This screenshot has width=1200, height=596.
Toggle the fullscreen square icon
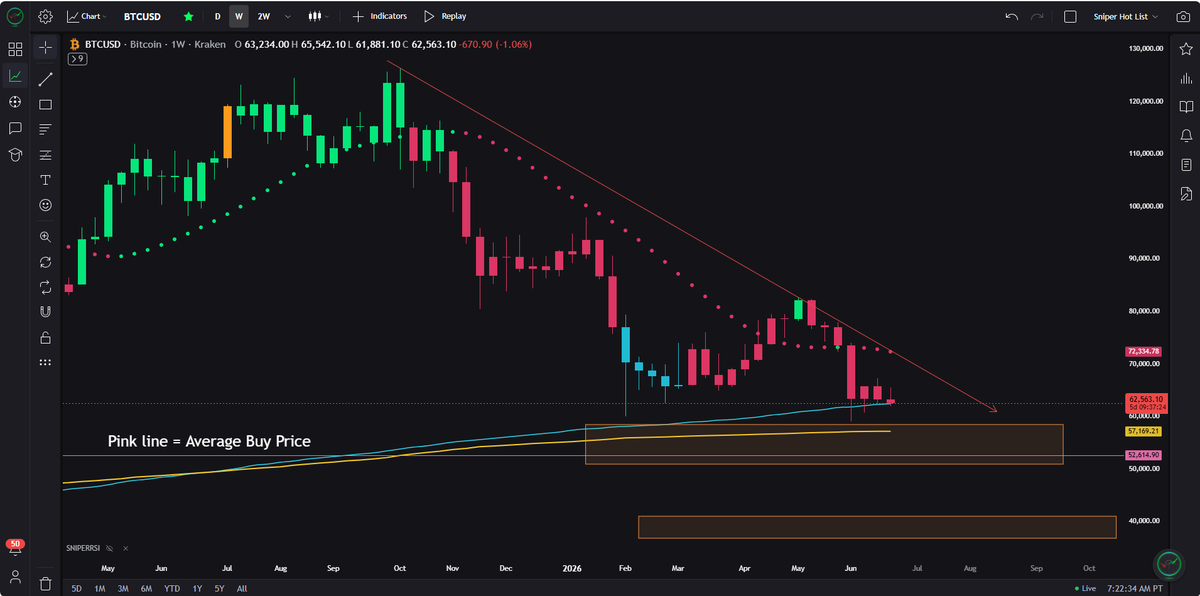point(1070,16)
